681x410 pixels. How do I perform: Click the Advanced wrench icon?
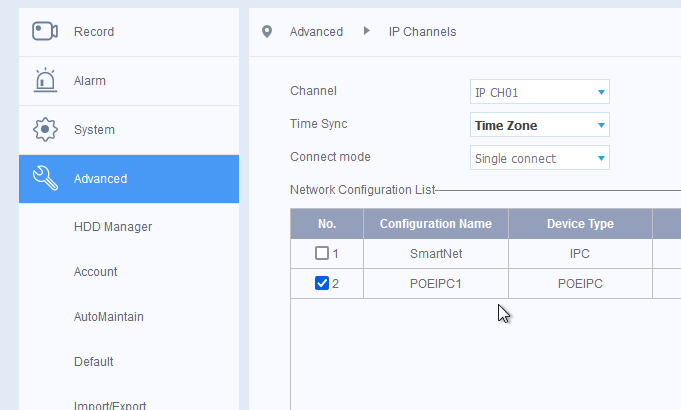(x=45, y=178)
